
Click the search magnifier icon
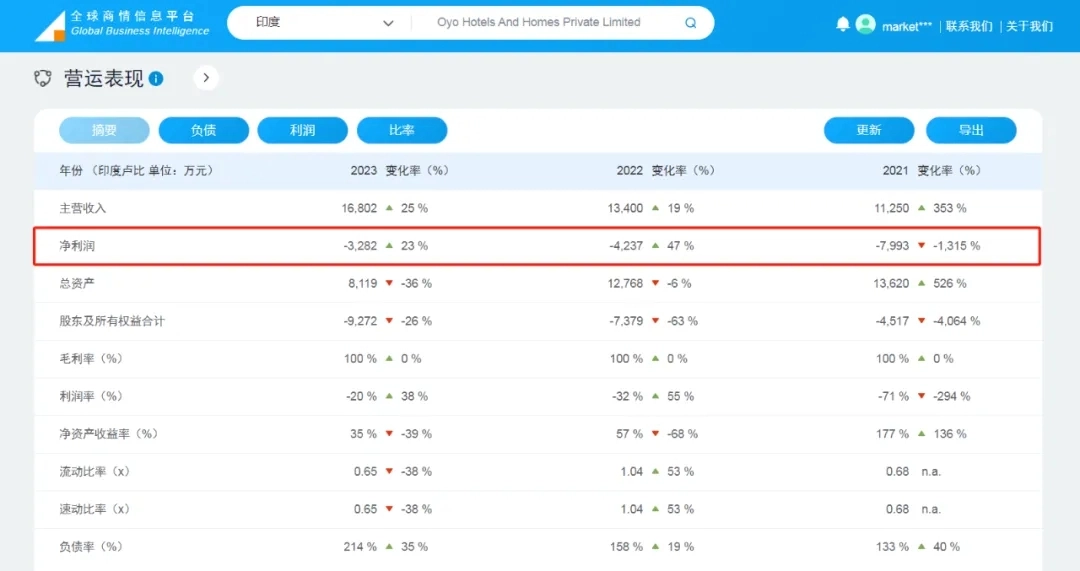690,23
